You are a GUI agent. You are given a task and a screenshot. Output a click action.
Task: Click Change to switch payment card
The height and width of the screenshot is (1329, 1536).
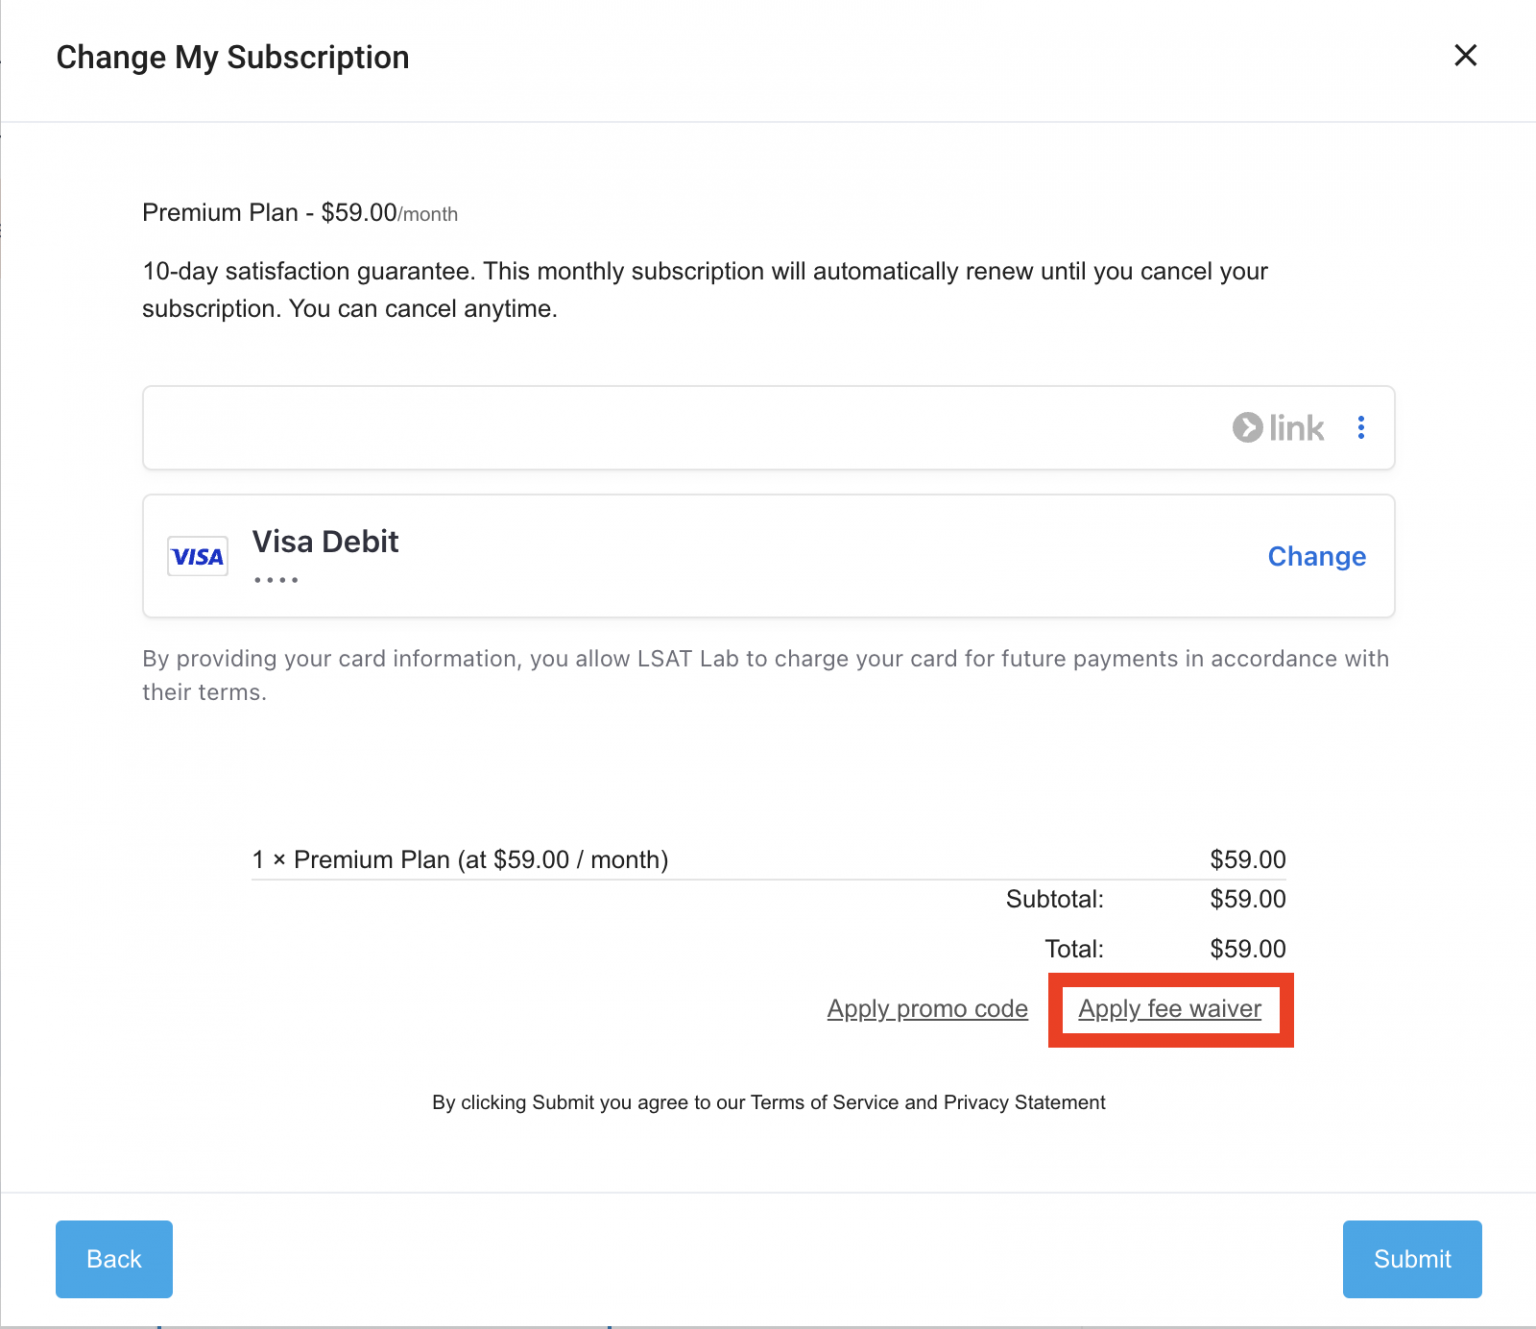tap(1316, 556)
